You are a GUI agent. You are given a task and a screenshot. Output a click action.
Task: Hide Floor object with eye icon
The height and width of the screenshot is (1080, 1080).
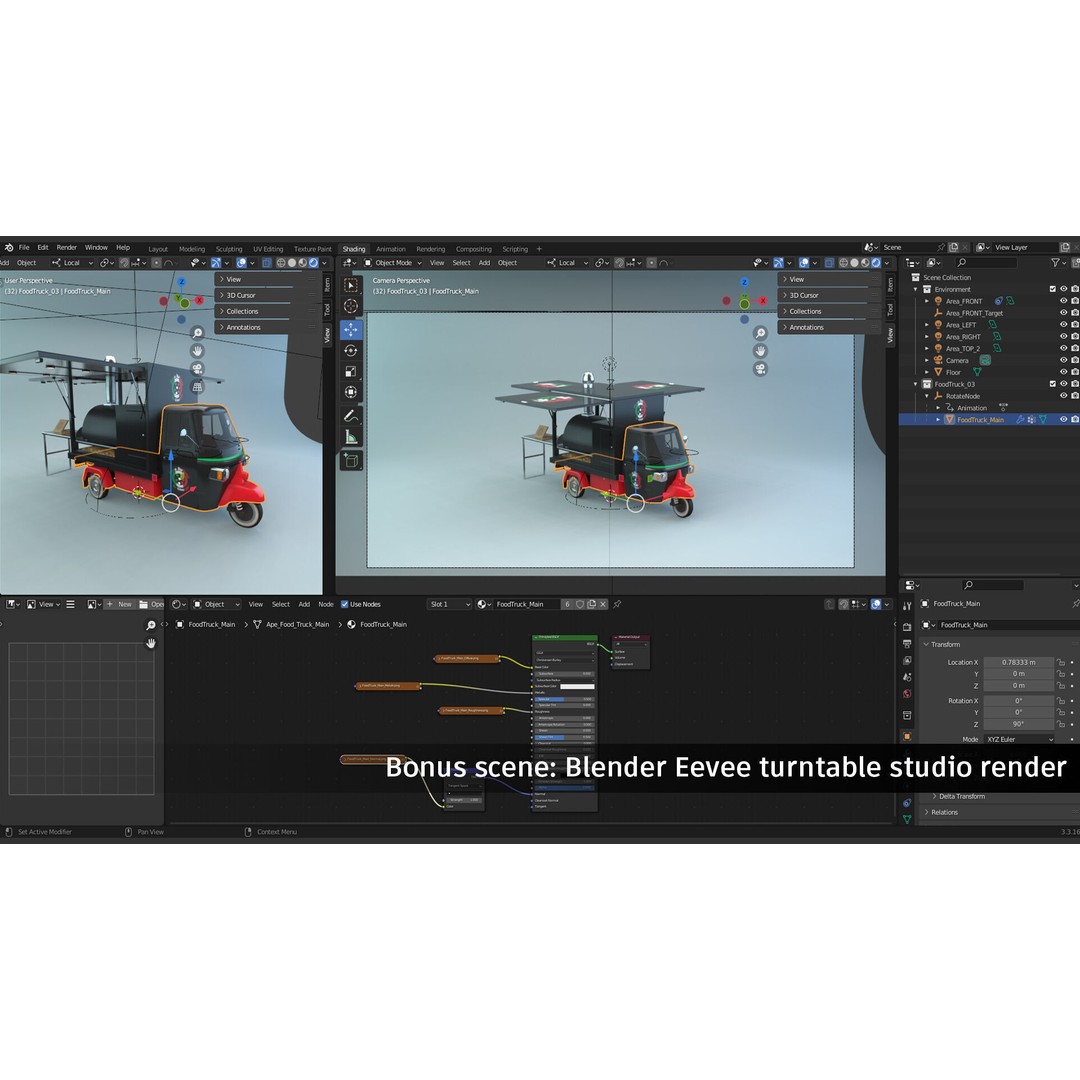click(x=1063, y=372)
